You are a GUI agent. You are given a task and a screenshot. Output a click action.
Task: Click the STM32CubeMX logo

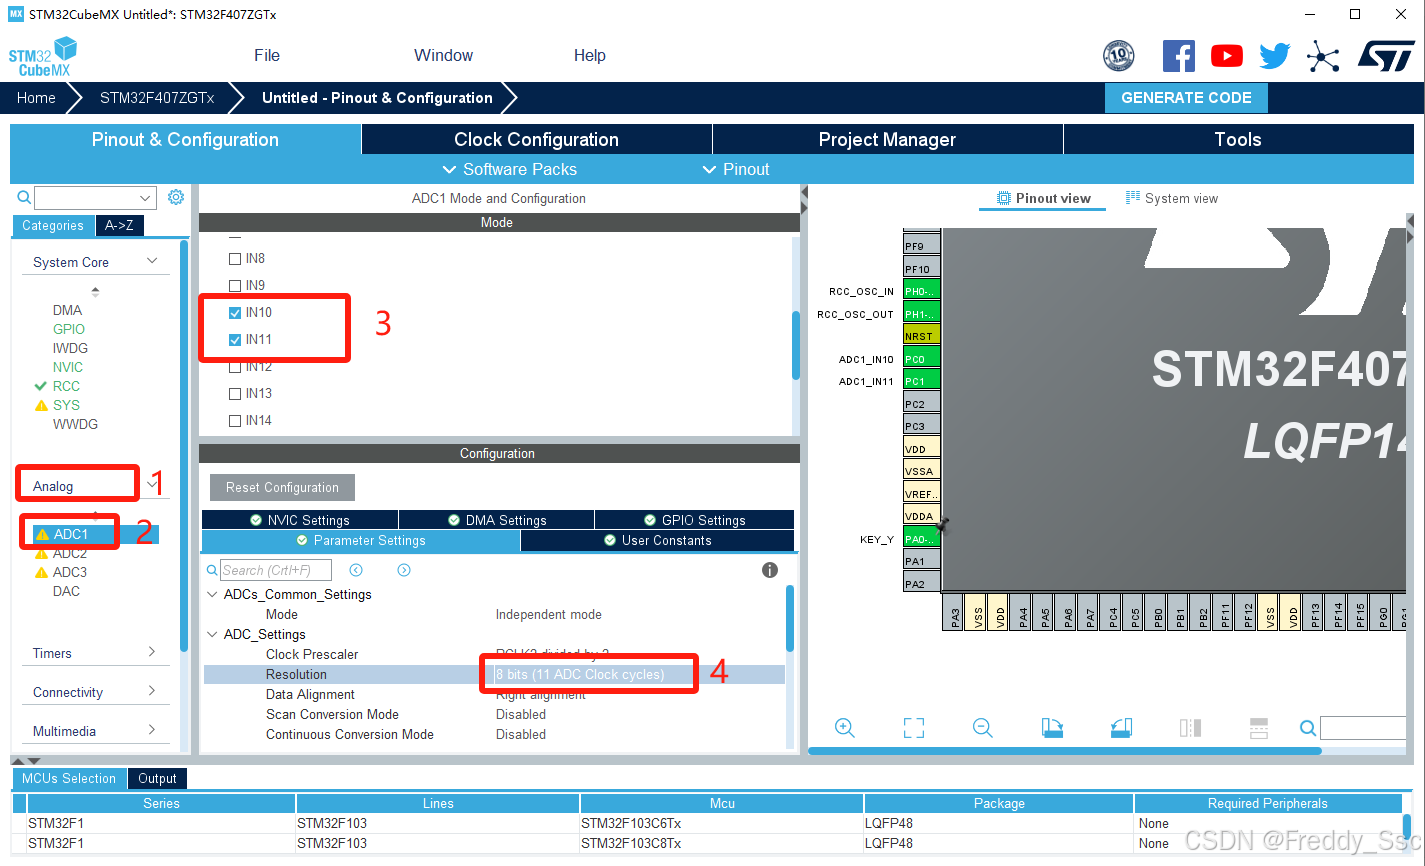tap(42, 57)
